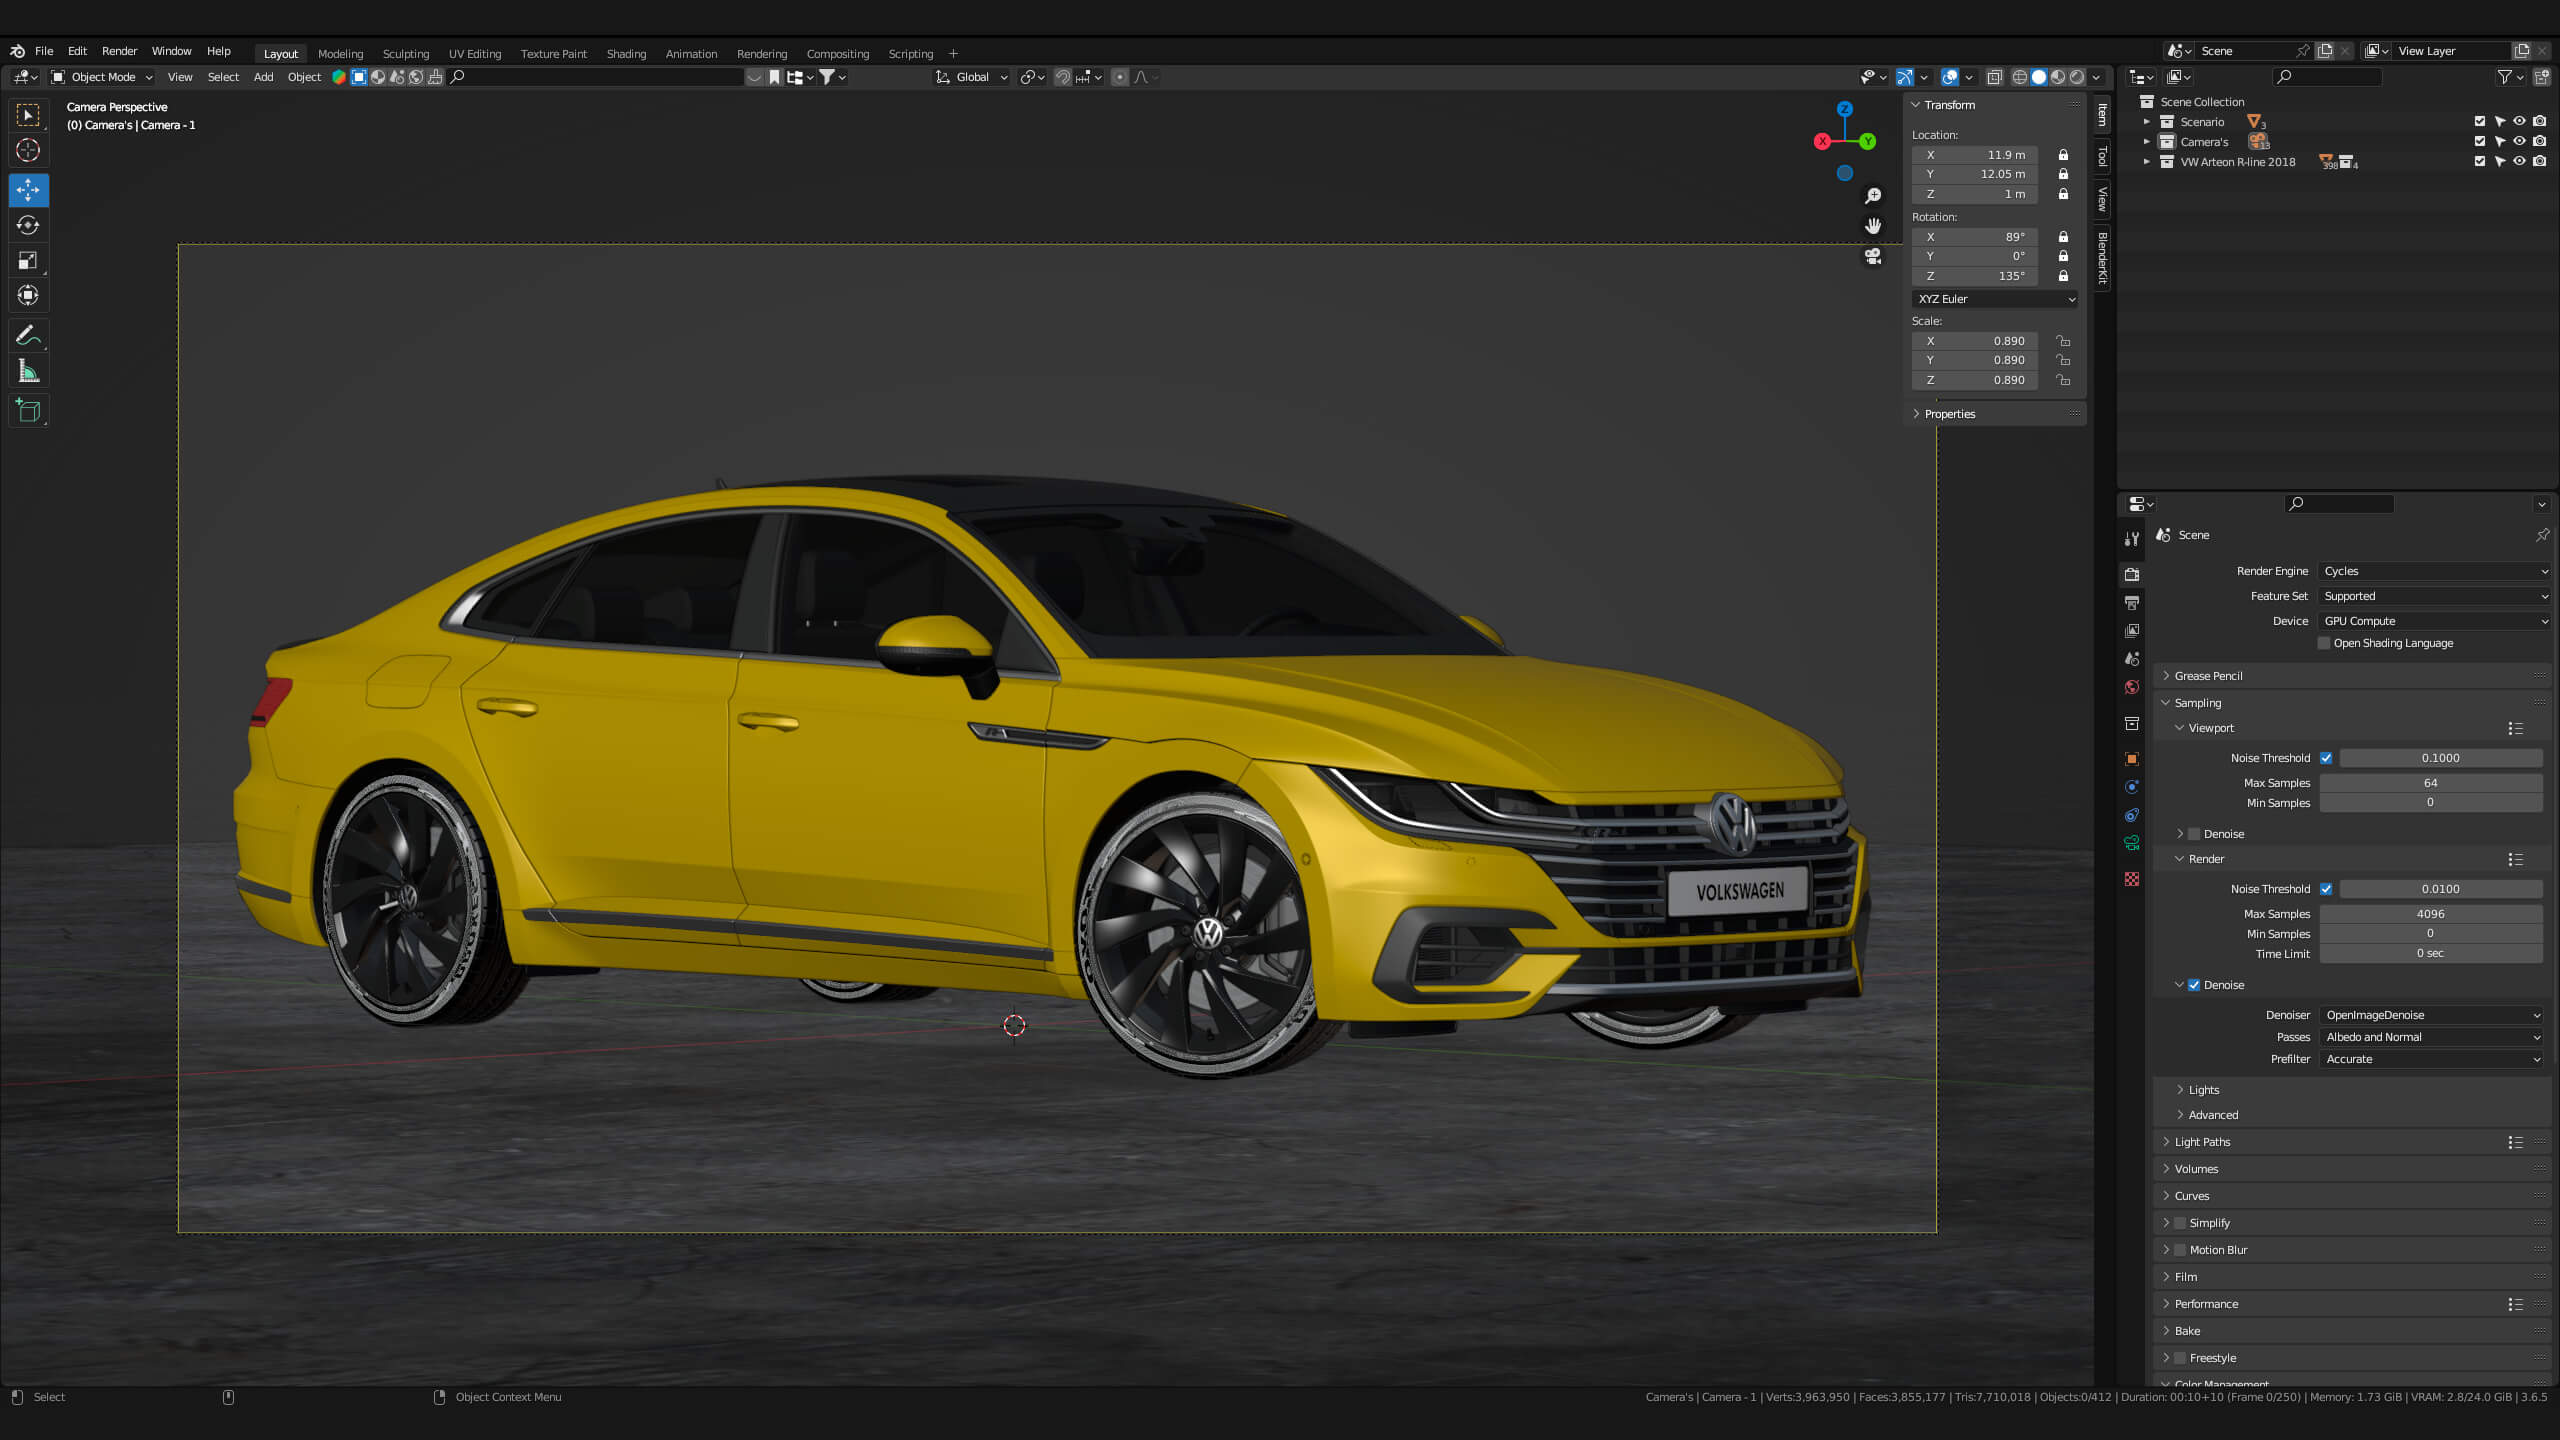Open the Texture properties checker icon
This screenshot has width=2560, height=1440.
pos(2132,879)
